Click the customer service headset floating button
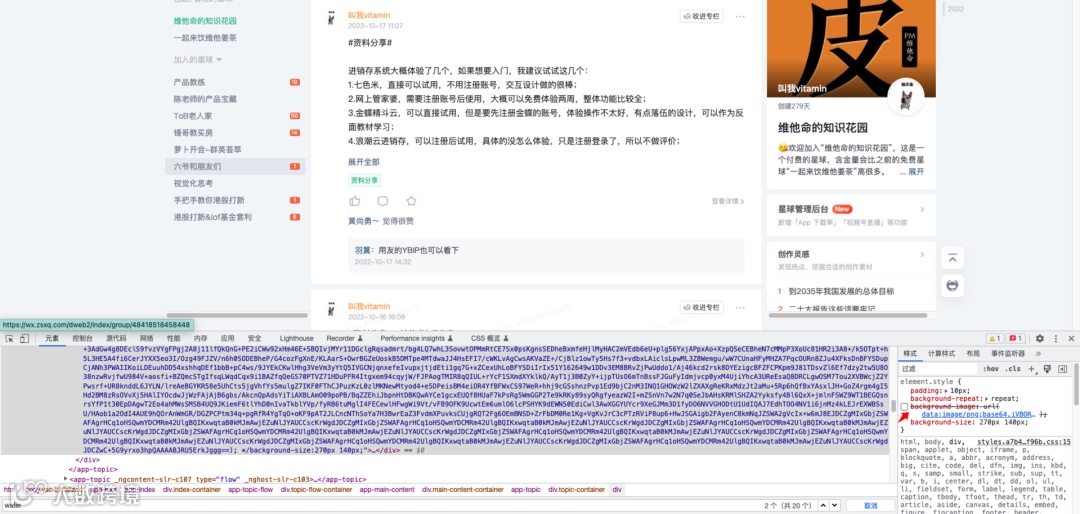The image size is (1080, 514). (x=952, y=285)
